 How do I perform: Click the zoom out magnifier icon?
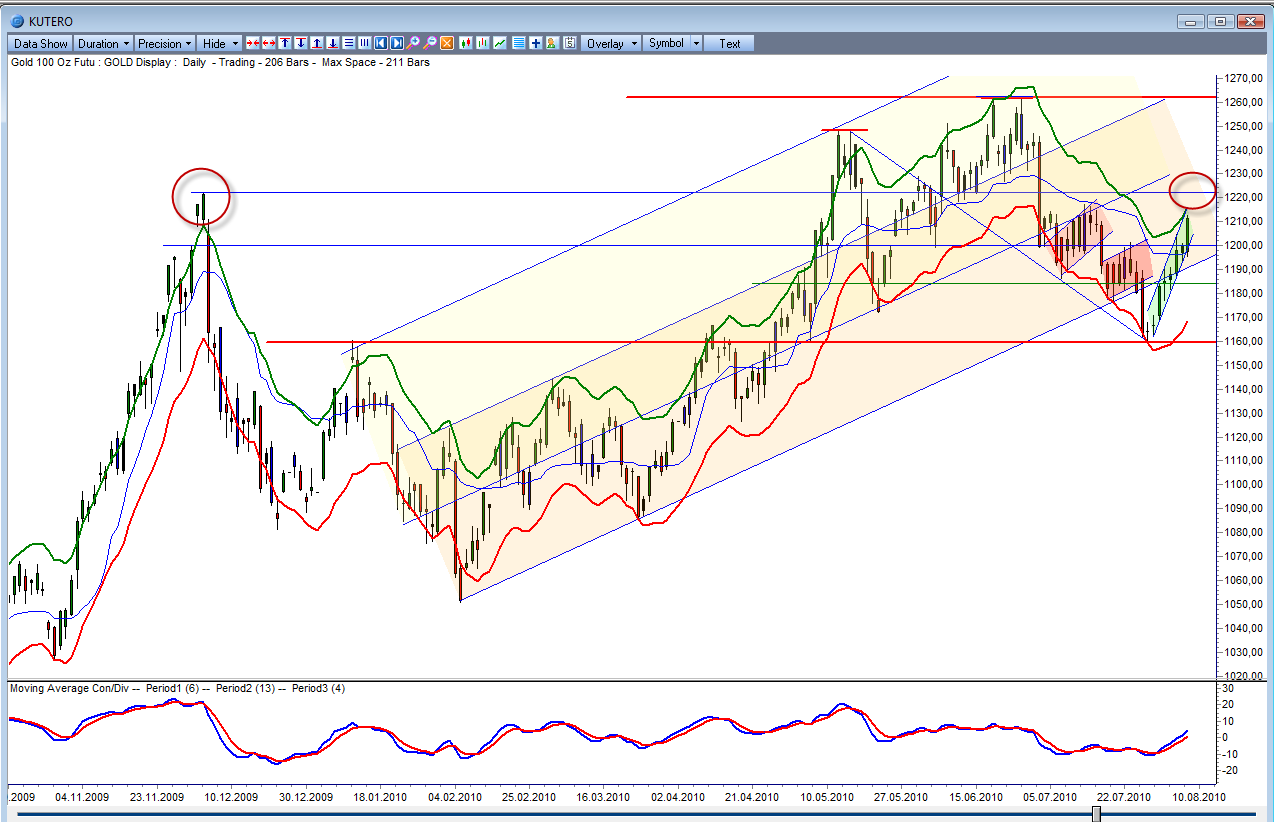(x=430, y=43)
